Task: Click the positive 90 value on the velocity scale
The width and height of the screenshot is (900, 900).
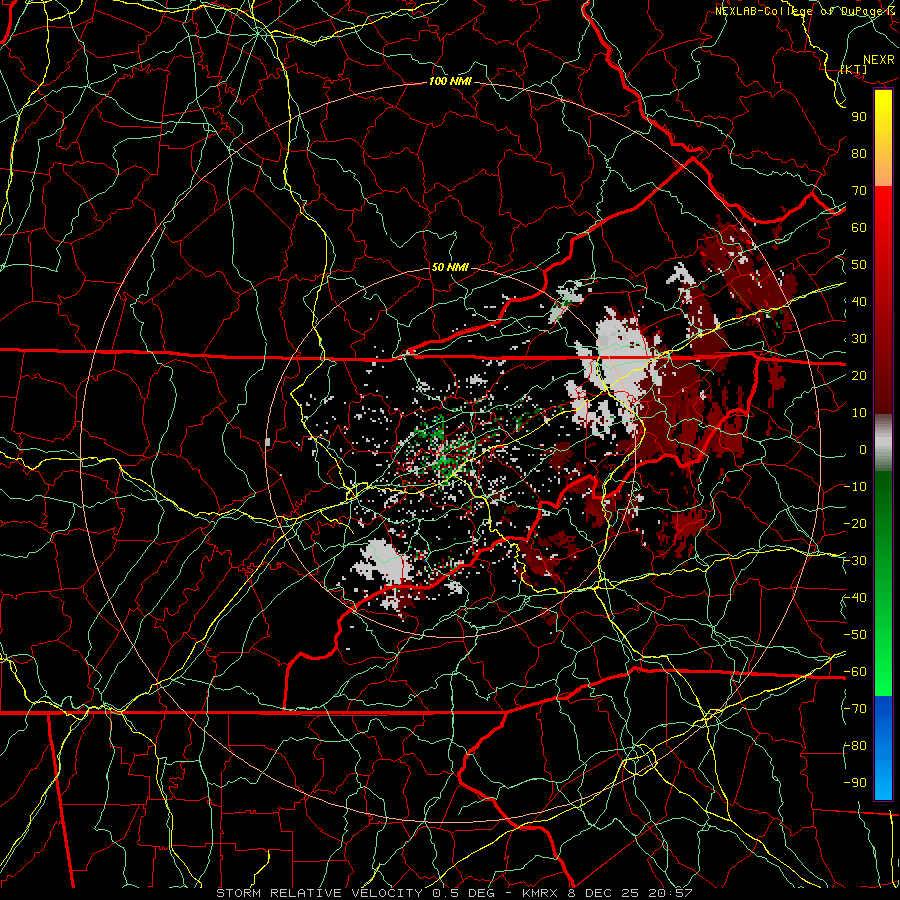Action: click(859, 117)
